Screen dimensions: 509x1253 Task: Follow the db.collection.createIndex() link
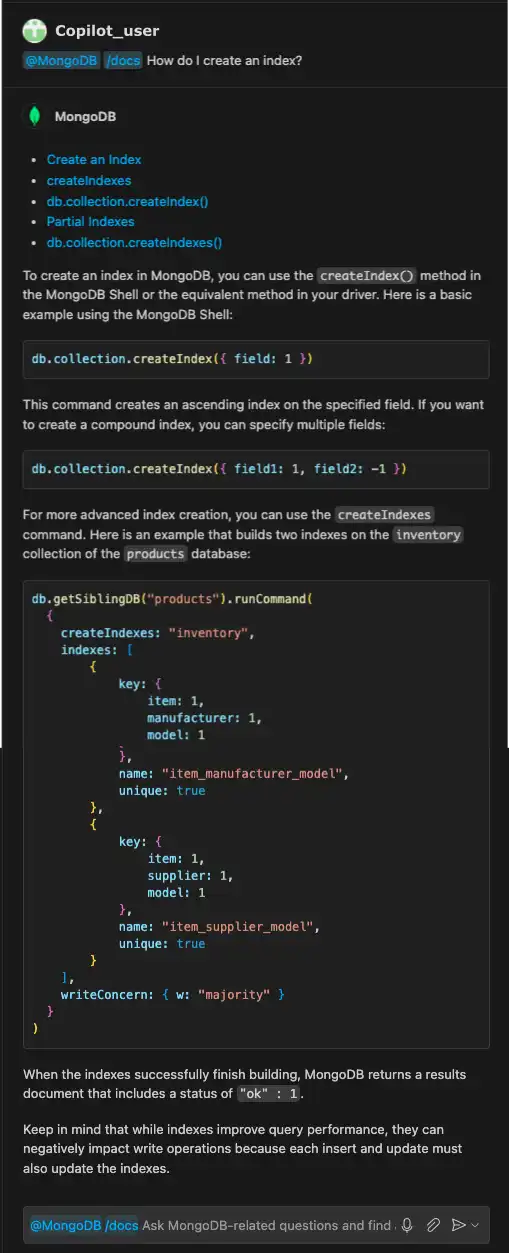click(127, 201)
